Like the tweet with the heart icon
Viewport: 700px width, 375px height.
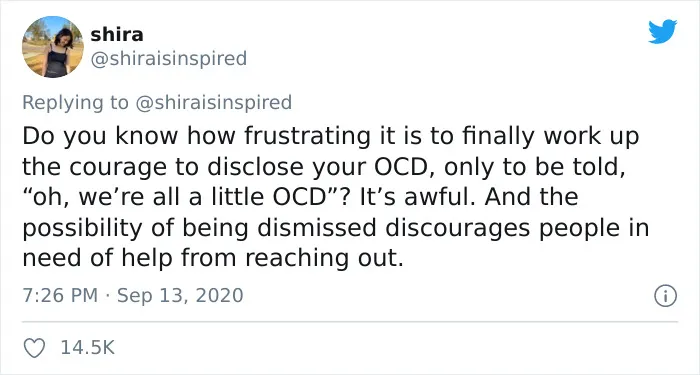tap(34, 348)
